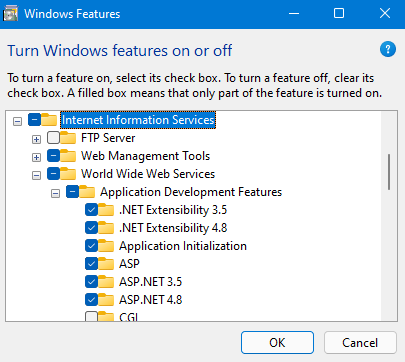Click the Internet Information Services folder icon
The height and width of the screenshot is (362, 405).
click(x=49, y=119)
